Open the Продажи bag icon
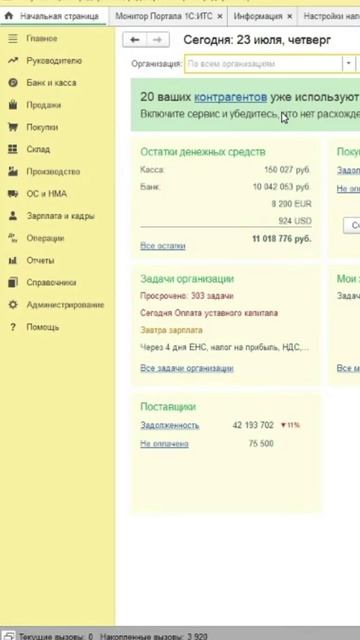Screen dimensions: 360x640 click(13, 105)
